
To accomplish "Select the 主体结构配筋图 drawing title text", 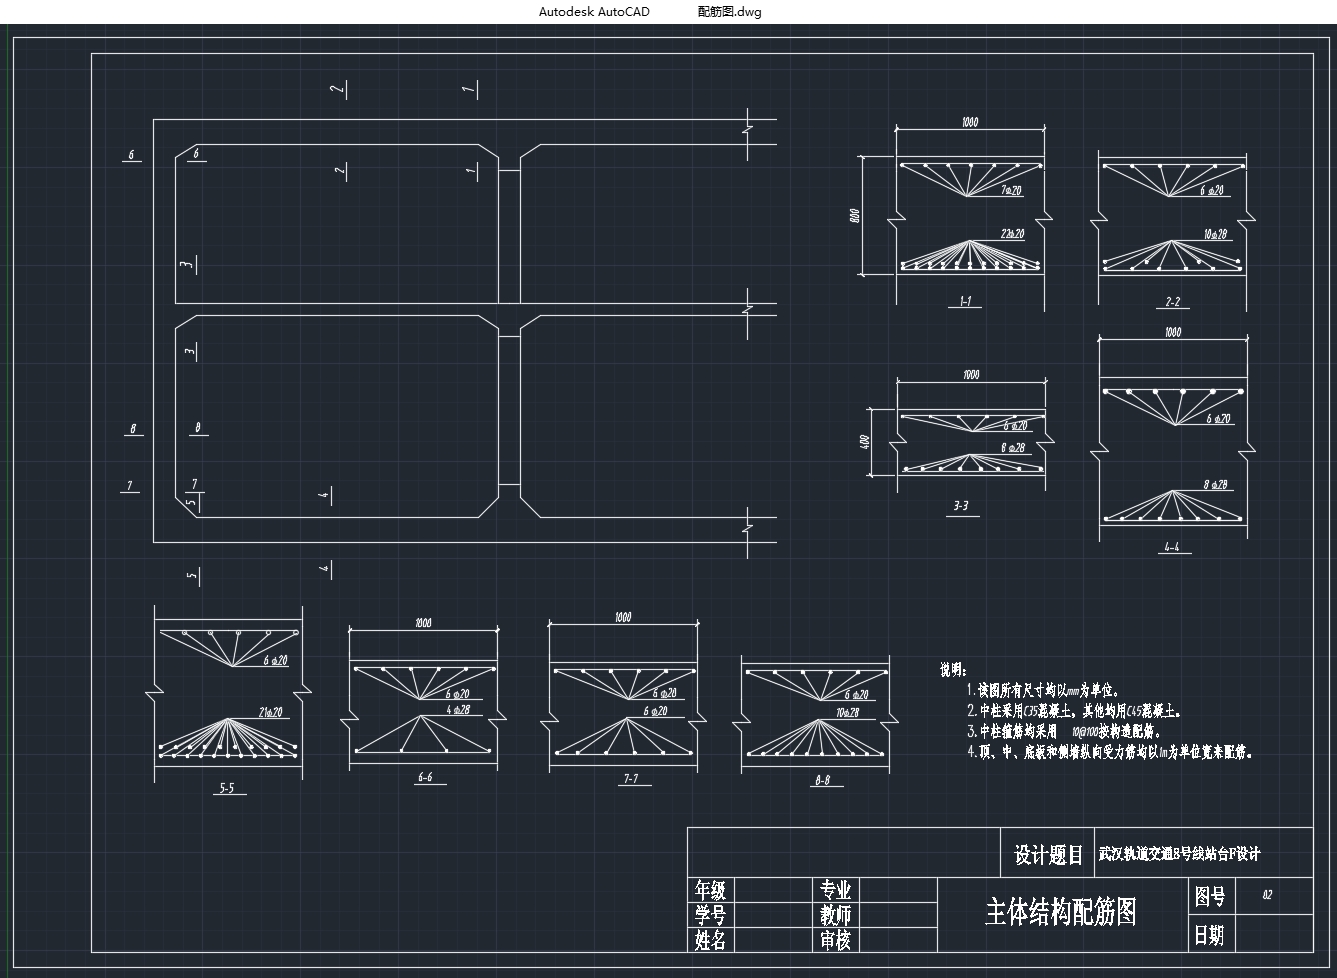I will click(x=1061, y=912).
